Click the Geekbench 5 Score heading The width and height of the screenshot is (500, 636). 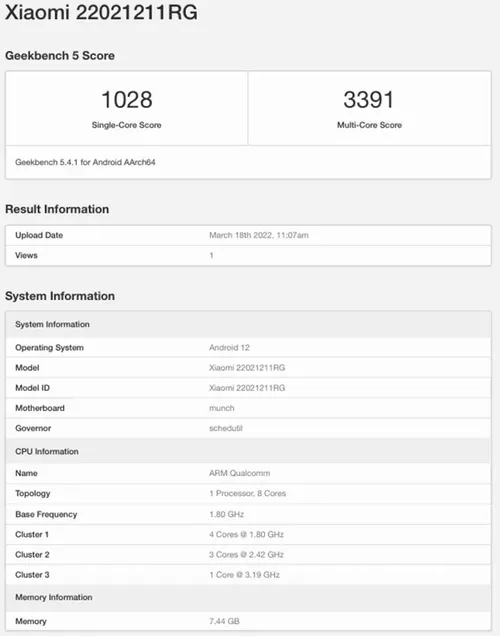coord(60,56)
